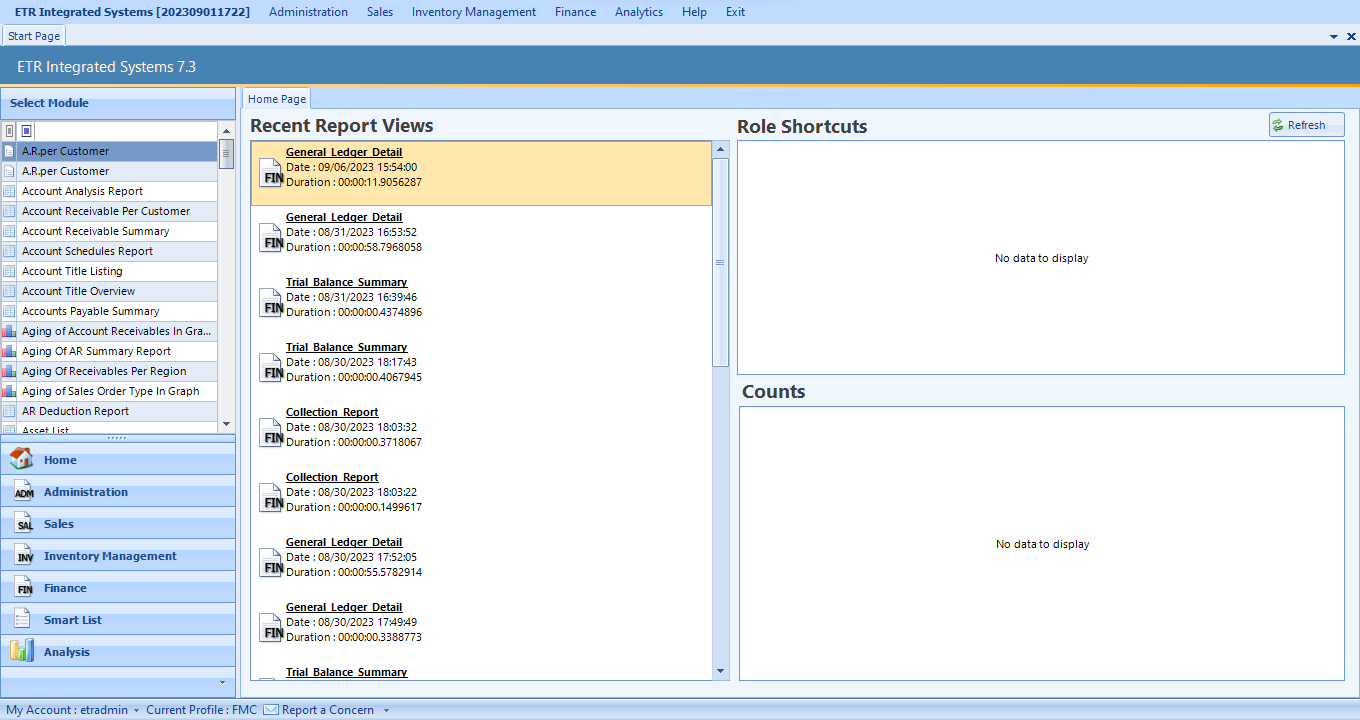Click the Home house icon in navigation pane
Viewport: 1360px width, 720px height.
point(21,460)
